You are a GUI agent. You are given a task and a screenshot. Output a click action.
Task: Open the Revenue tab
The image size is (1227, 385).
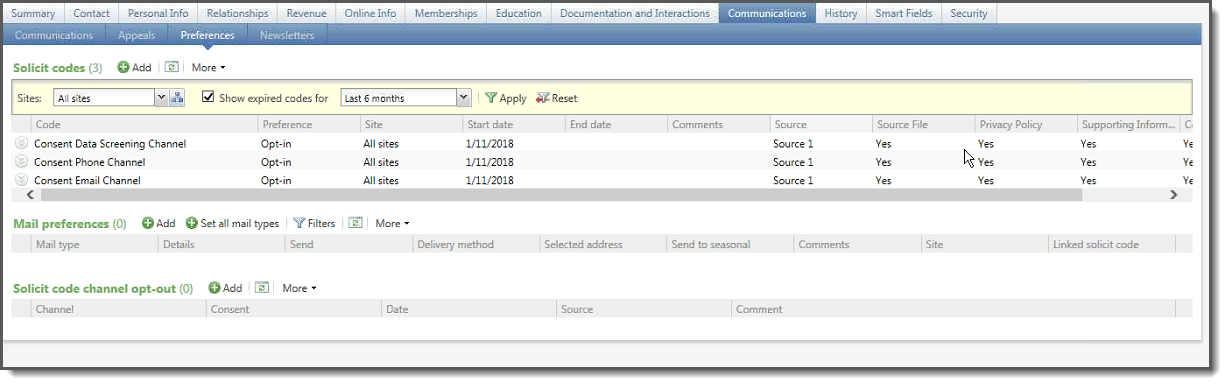(306, 13)
